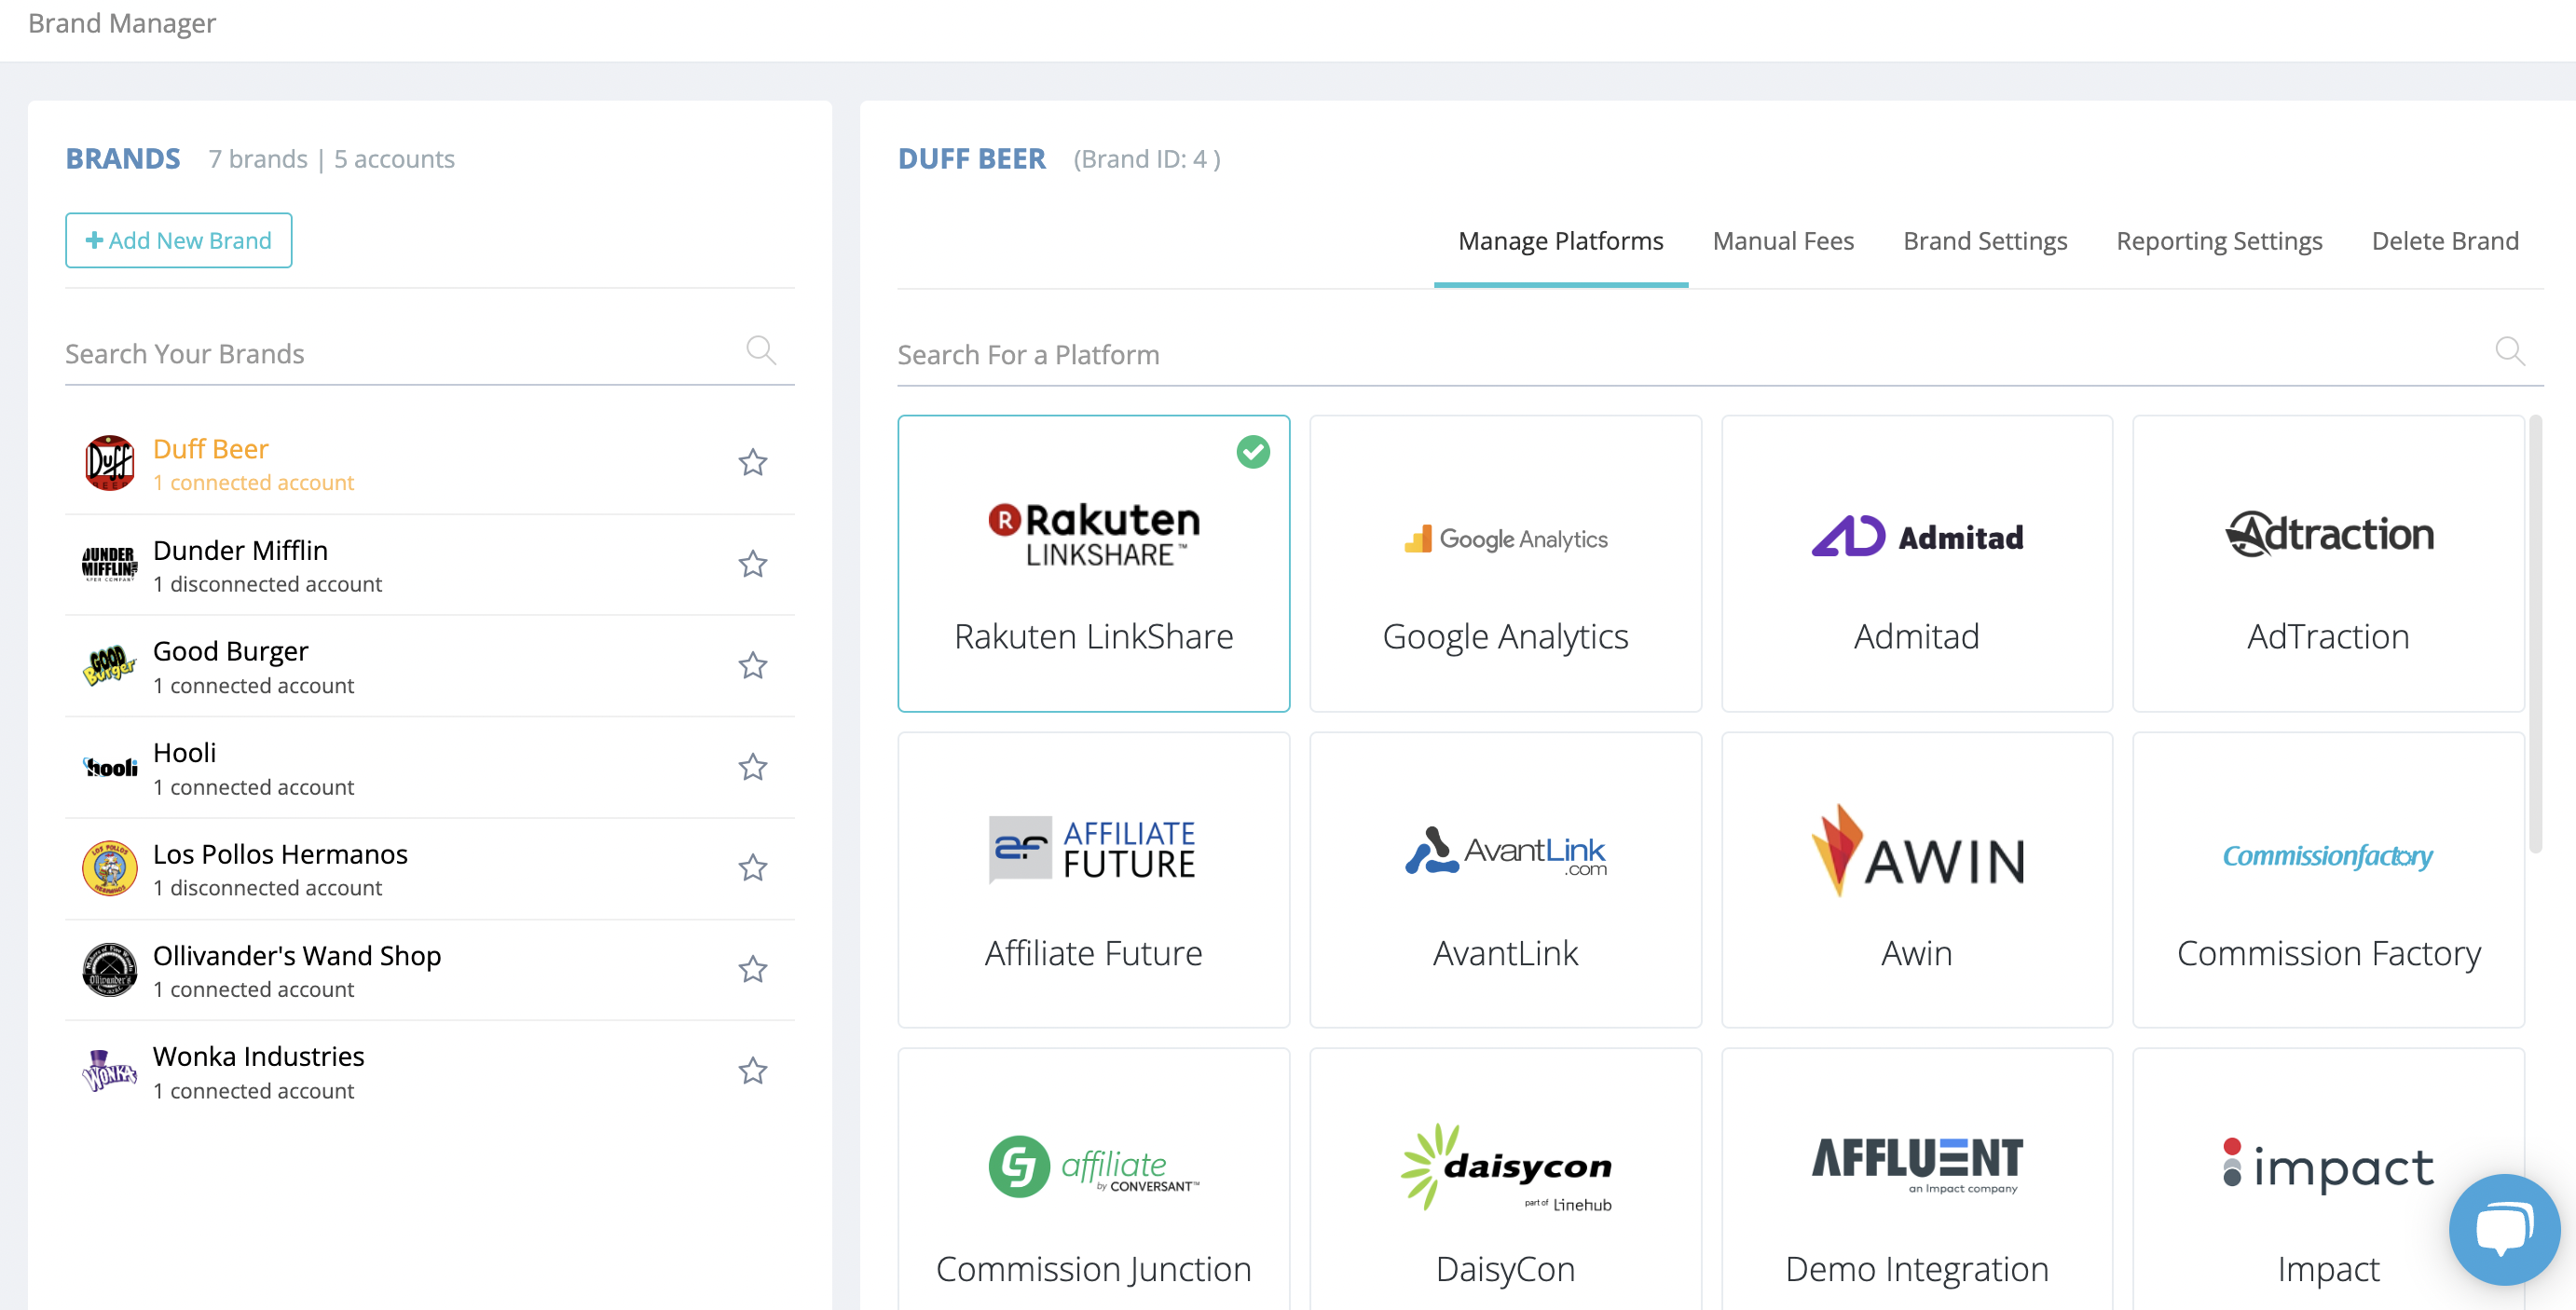Choose the AvantLink platform card

click(x=1505, y=880)
